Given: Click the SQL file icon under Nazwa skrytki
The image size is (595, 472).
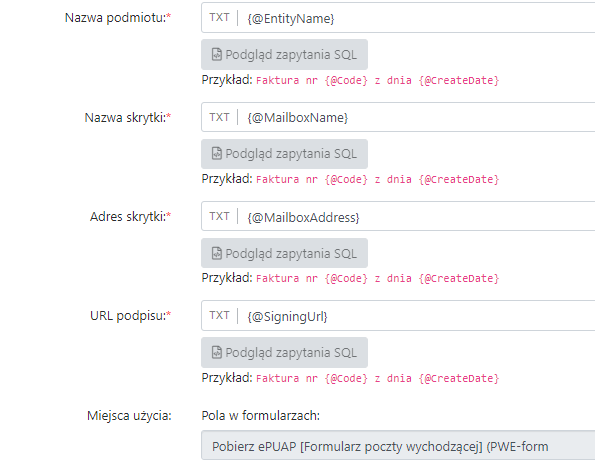Looking at the screenshot, I should (x=217, y=154).
